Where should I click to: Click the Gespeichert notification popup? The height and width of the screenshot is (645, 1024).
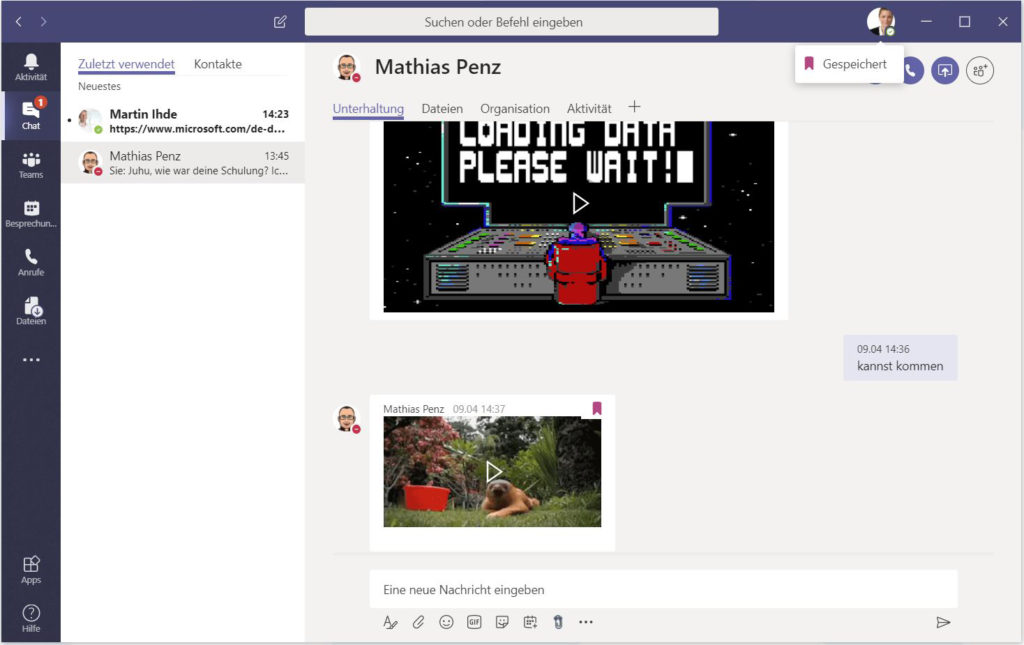click(x=849, y=64)
